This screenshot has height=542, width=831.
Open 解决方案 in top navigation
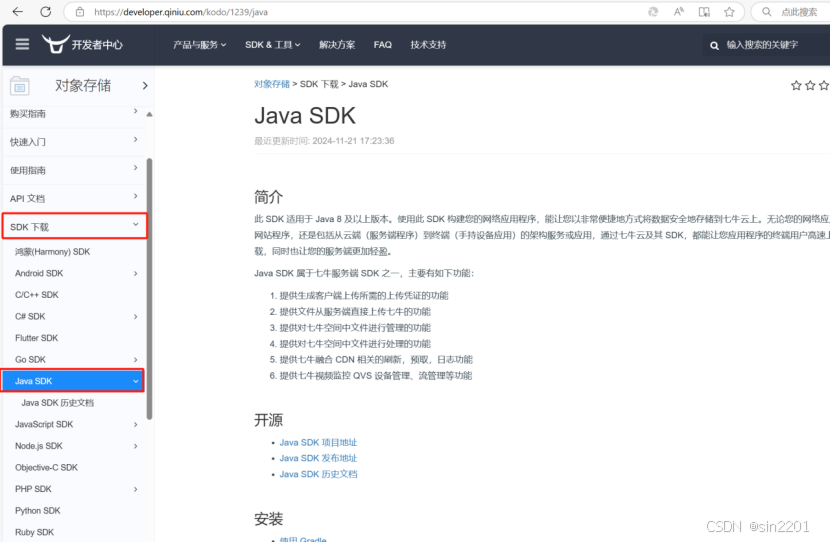click(337, 45)
